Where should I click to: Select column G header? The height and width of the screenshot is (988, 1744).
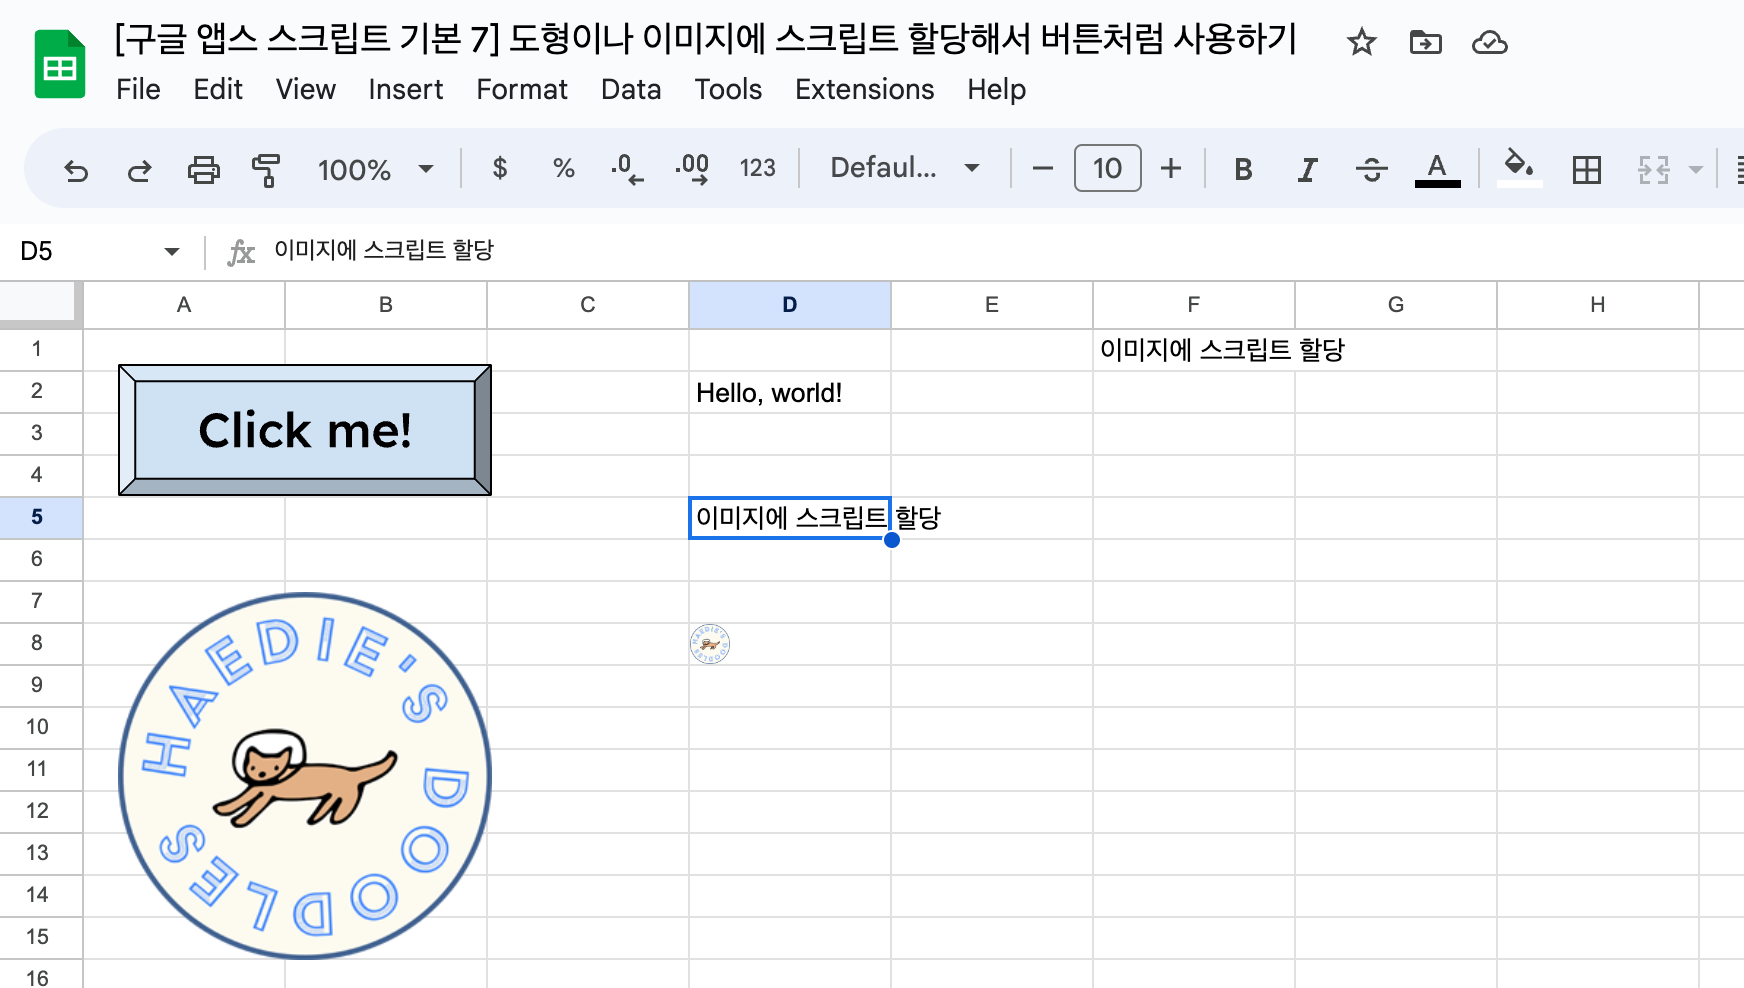coord(1396,305)
